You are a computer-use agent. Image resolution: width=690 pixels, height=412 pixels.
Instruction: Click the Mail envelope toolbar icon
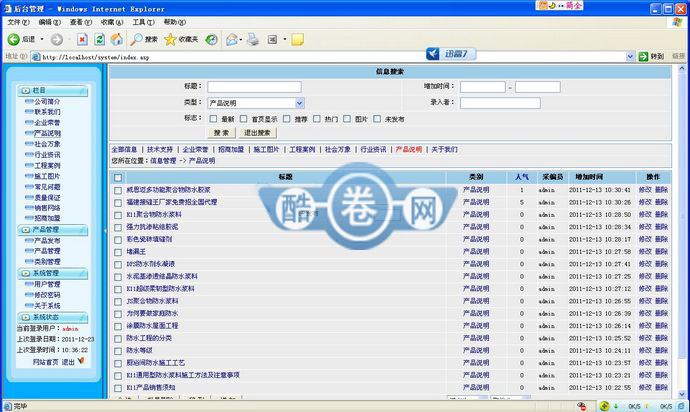pyautogui.click(x=231, y=40)
